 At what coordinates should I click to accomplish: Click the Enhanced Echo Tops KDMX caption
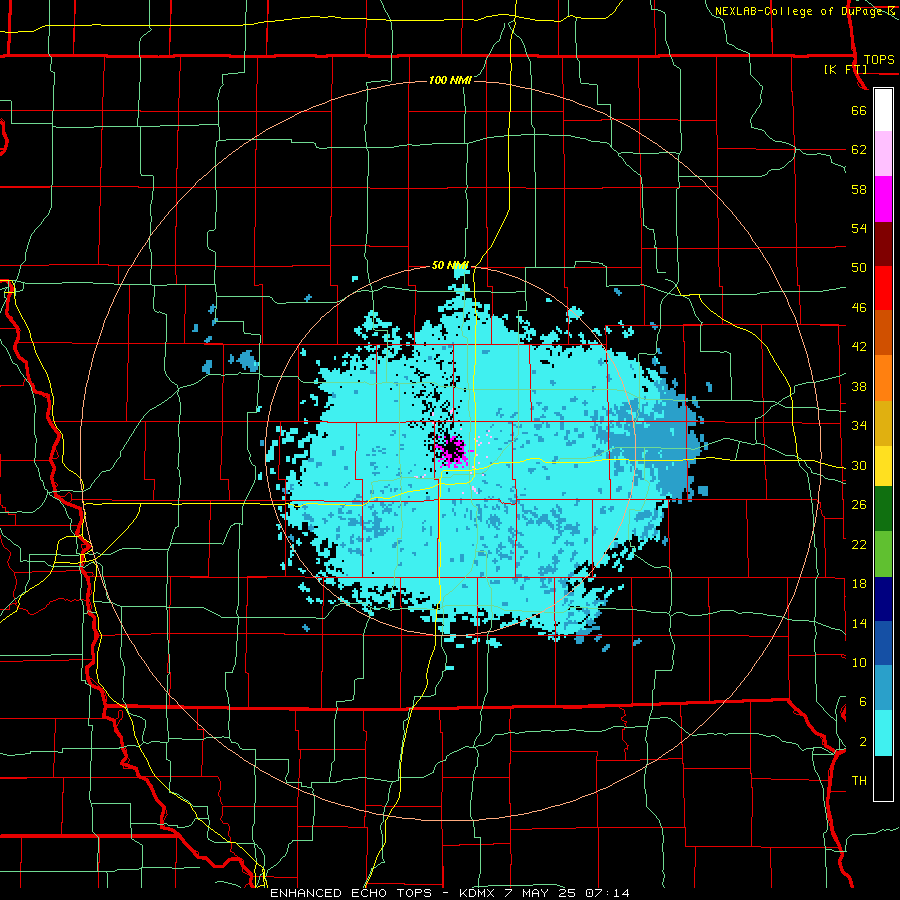450,893
